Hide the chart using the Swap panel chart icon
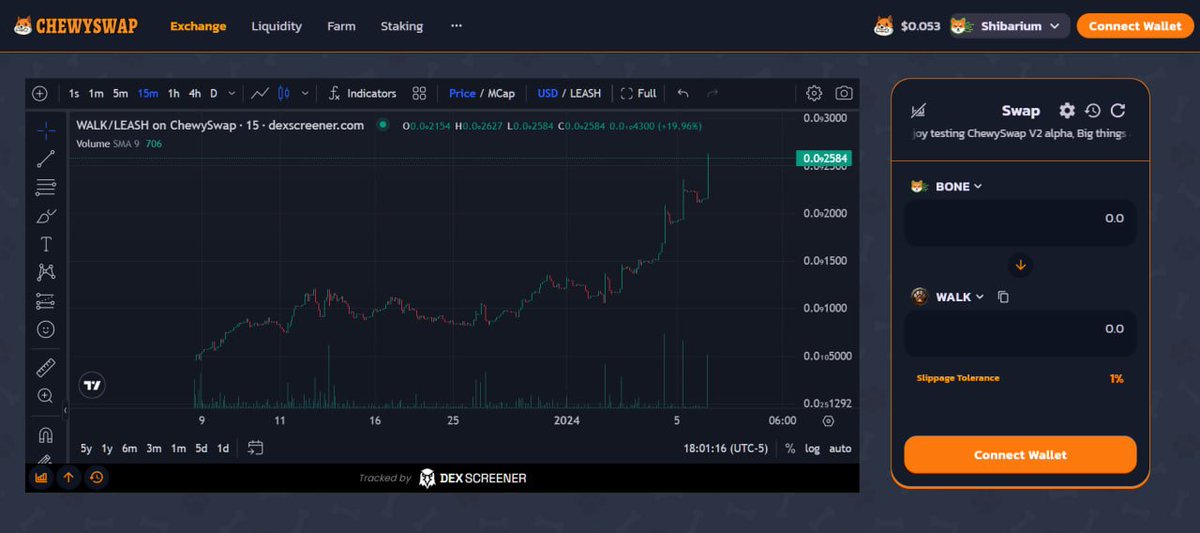The height and width of the screenshot is (533, 1200). (919, 111)
